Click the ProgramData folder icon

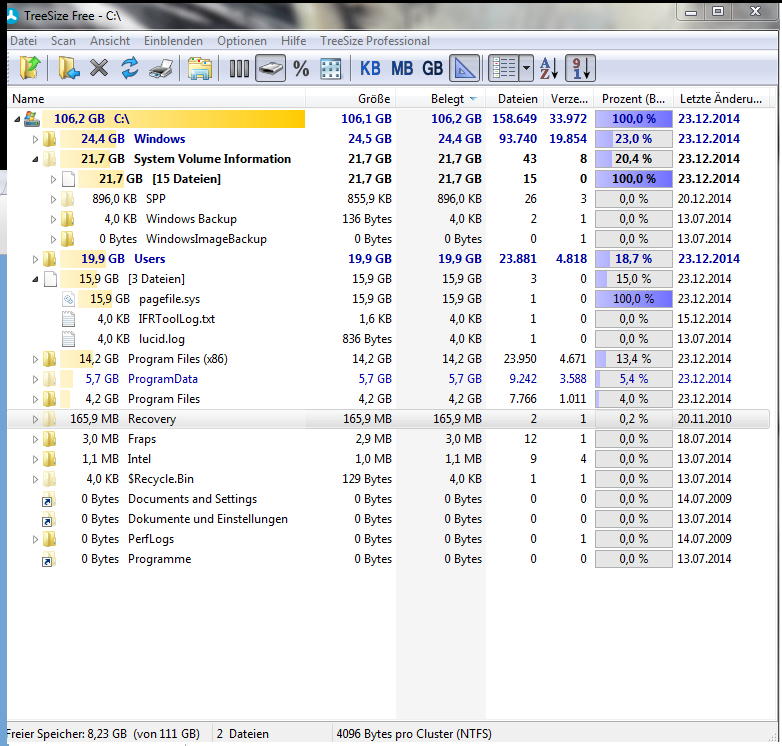point(49,379)
